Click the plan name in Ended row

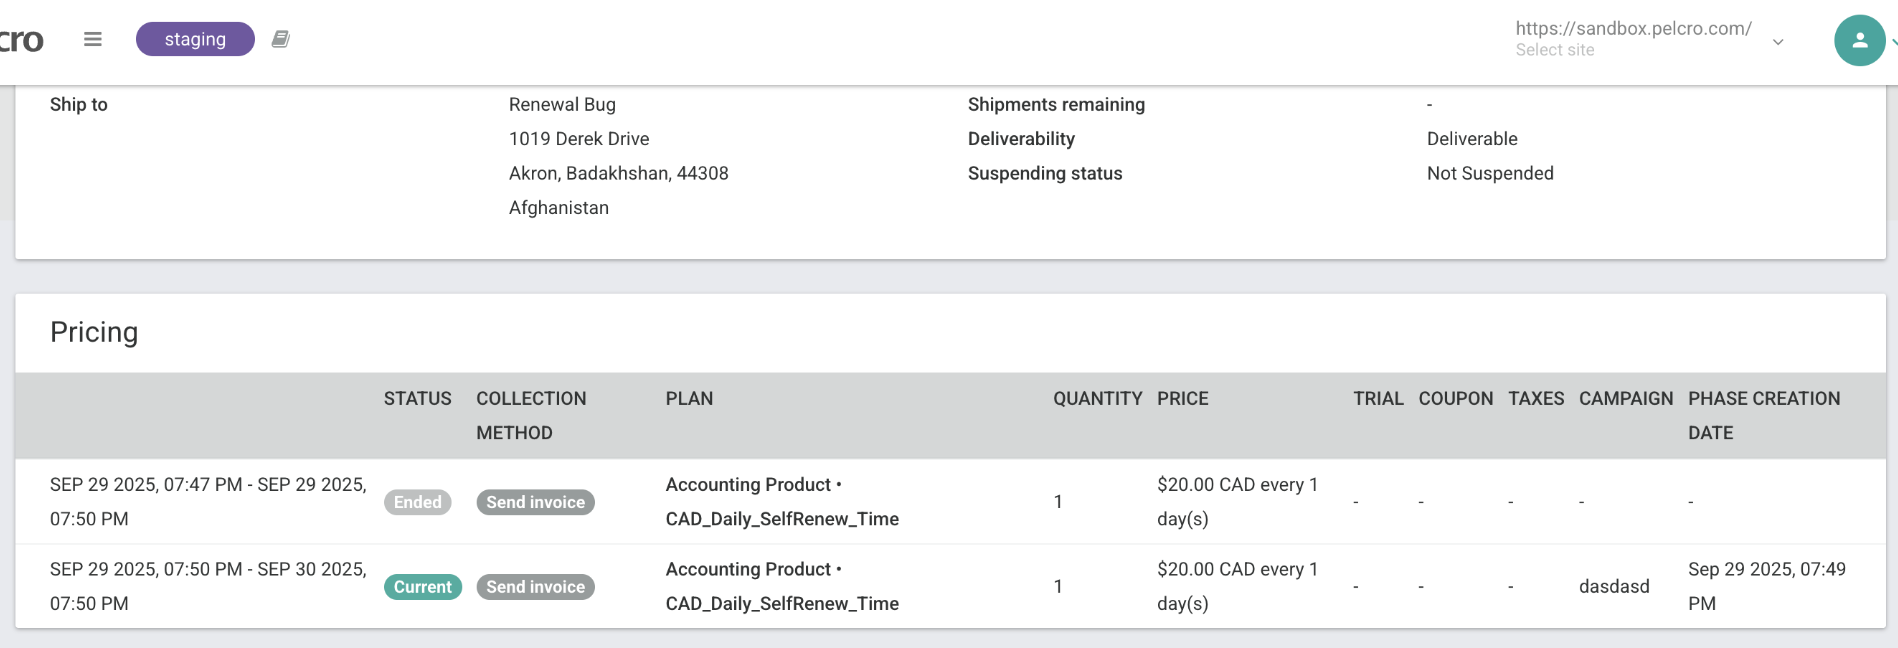pos(782,502)
